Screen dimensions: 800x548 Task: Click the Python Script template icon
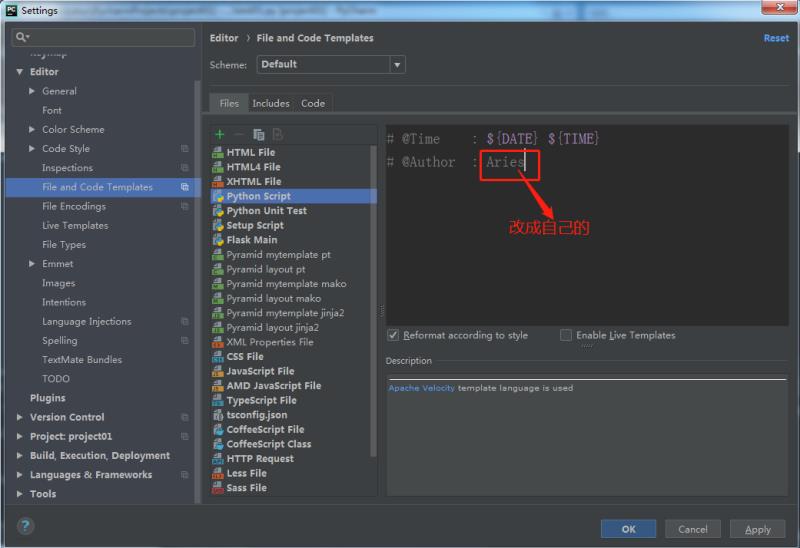pyautogui.click(x=218, y=196)
